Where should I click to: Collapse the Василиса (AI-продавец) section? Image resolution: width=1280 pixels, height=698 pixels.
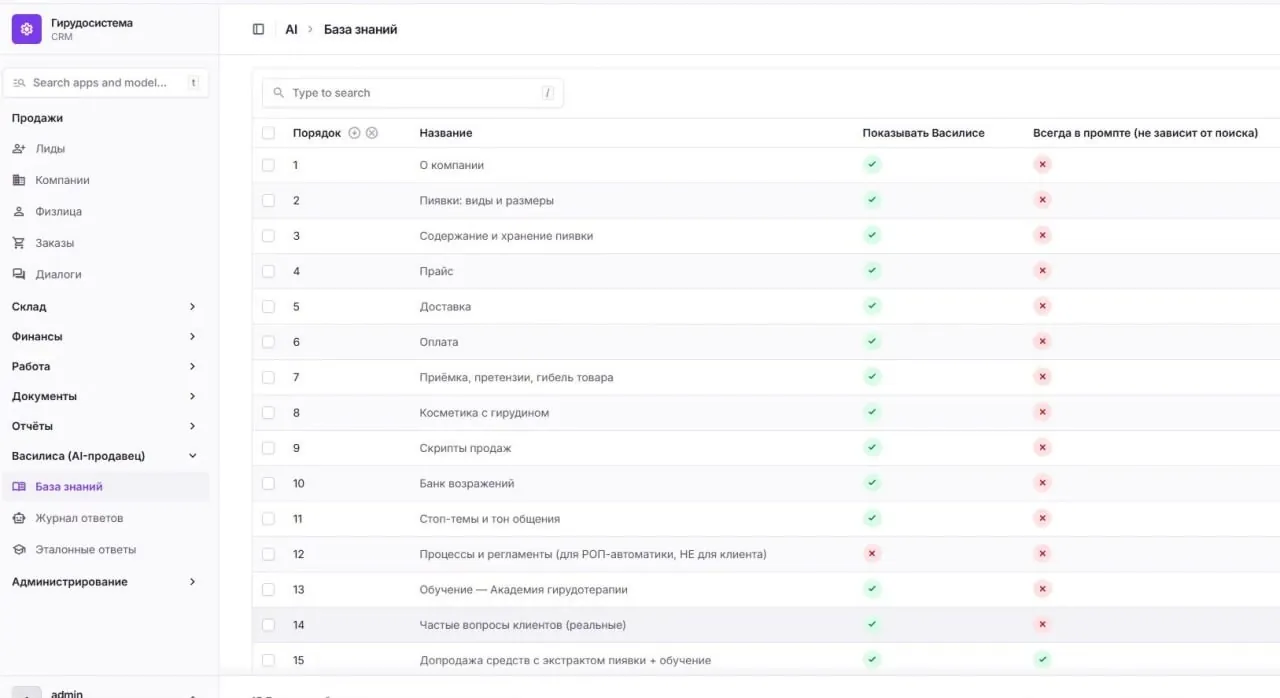pyautogui.click(x=104, y=456)
